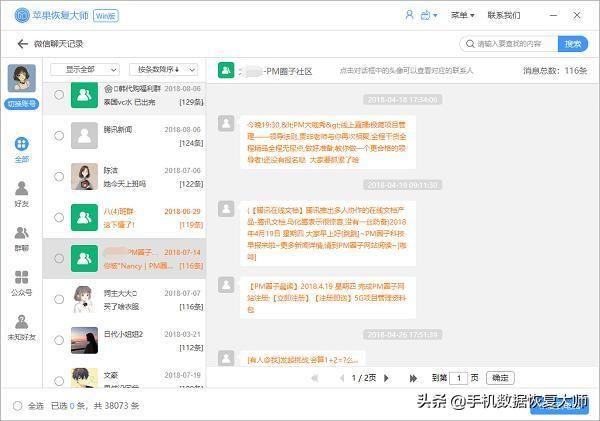Click sender avatar of 今晚19:30 message
The image size is (600, 421).
[226, 123]
